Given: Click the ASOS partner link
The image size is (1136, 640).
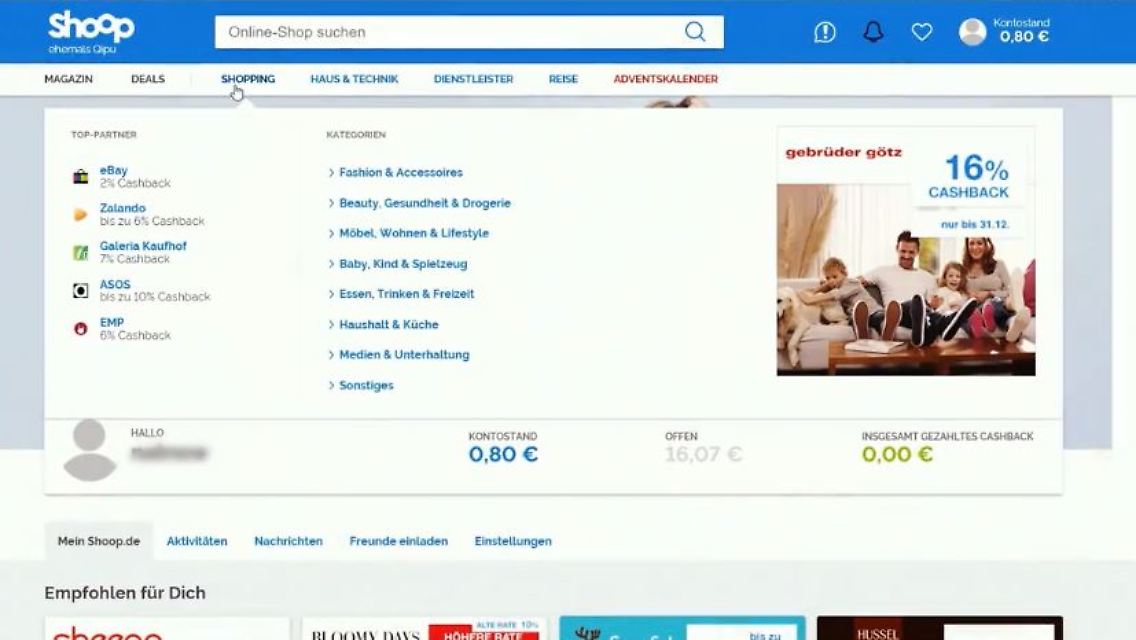Looking at the screenshot, I should pyautogui.click(x=115, y=285).
